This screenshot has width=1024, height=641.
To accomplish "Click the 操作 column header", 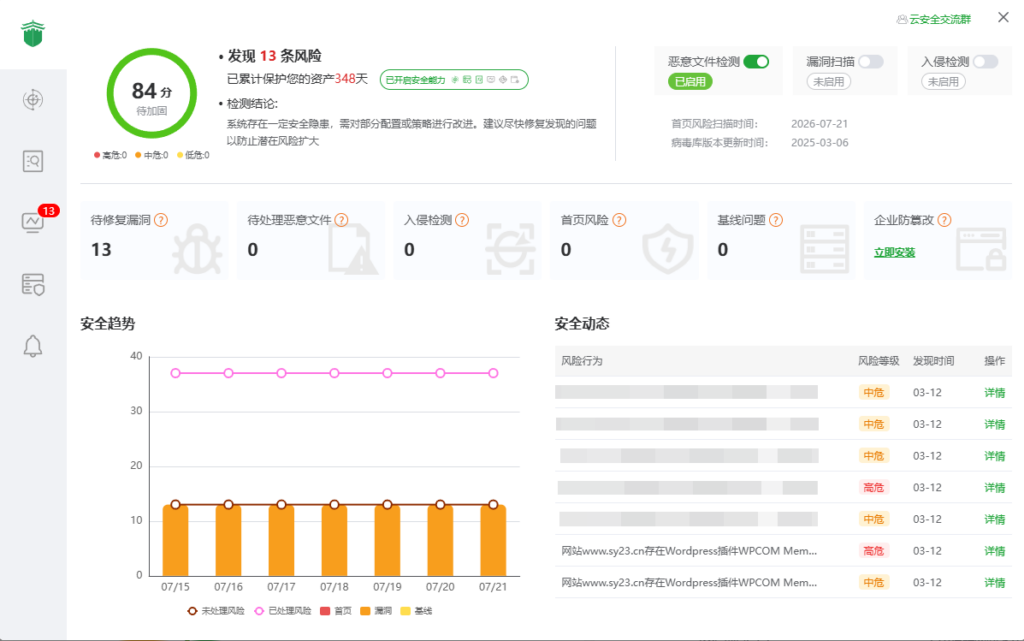I will tap(995, 361).
